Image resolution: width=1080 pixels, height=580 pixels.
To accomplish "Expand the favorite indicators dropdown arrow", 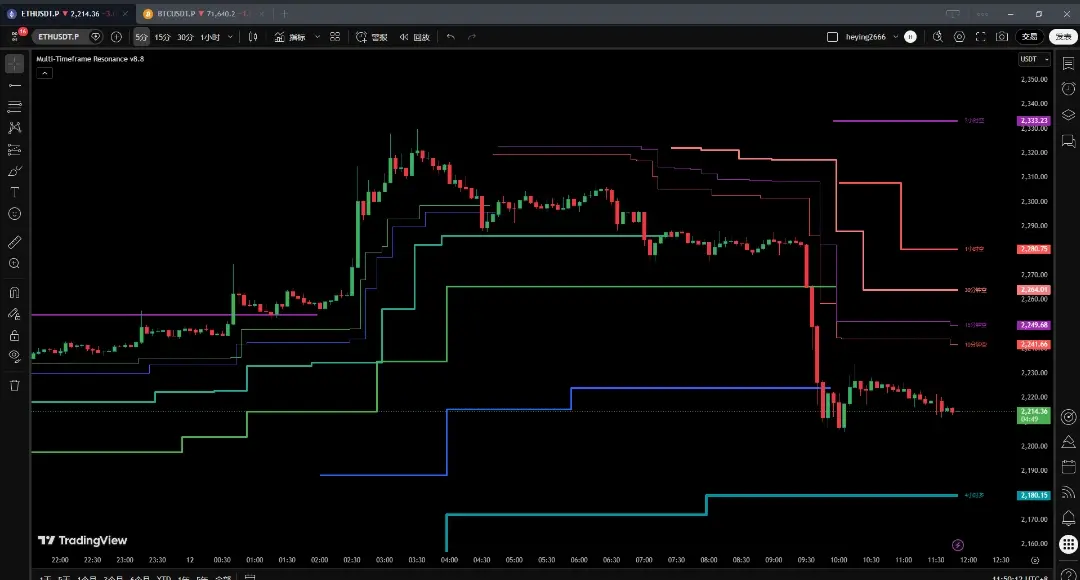I will point(317,37).
